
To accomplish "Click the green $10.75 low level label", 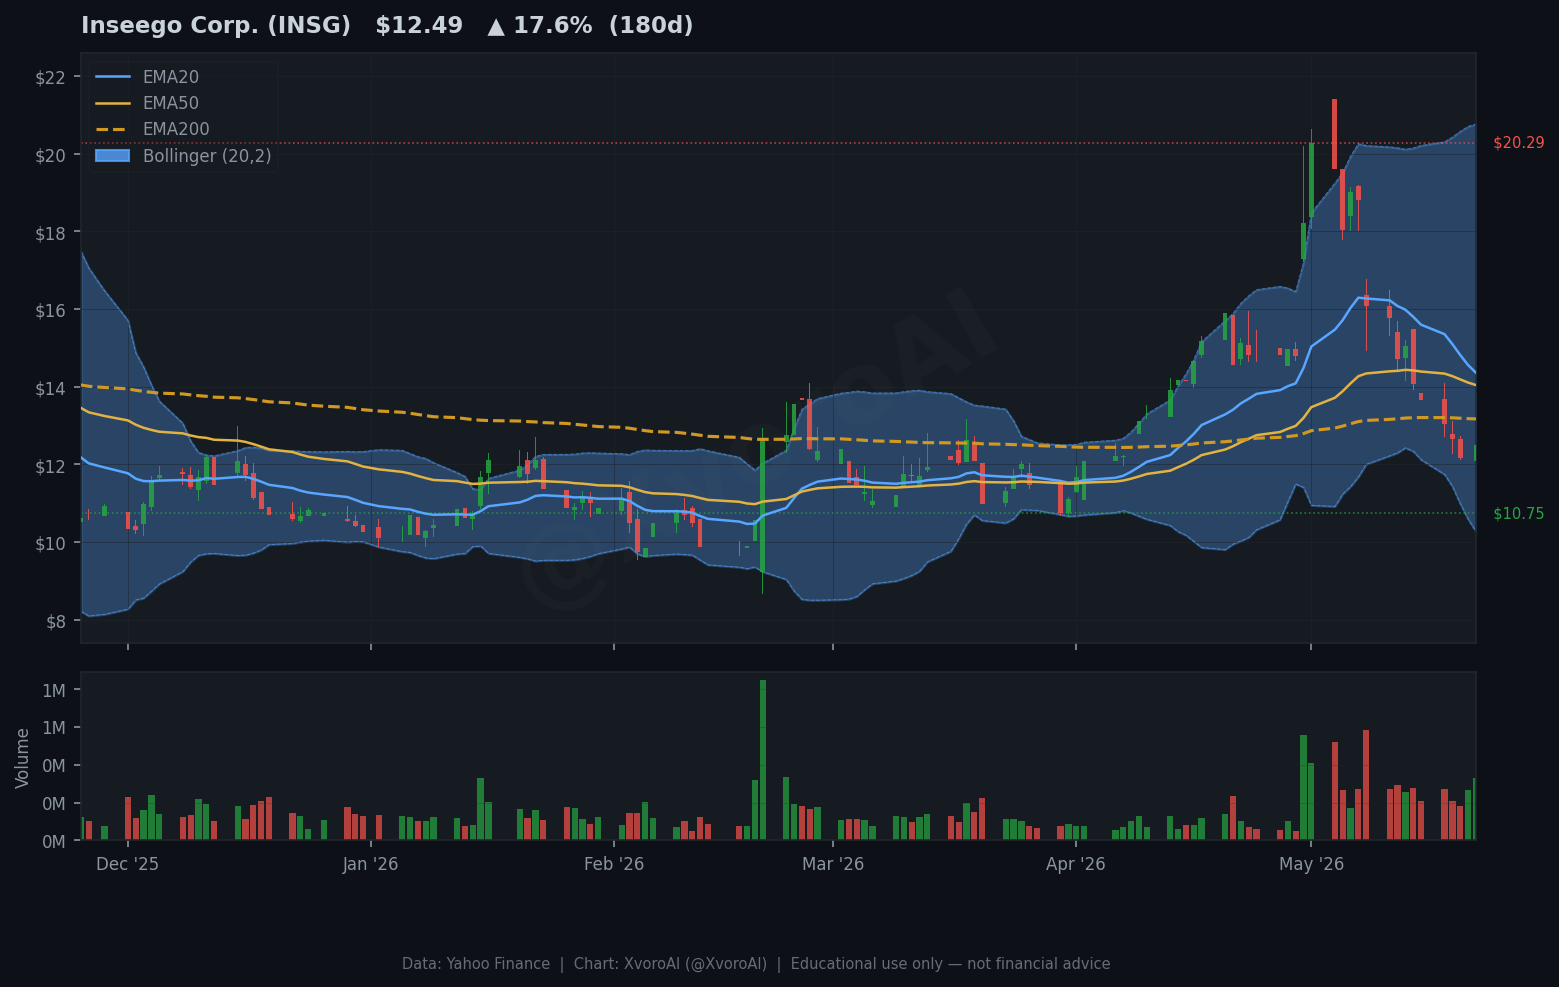I will 1518,514.
